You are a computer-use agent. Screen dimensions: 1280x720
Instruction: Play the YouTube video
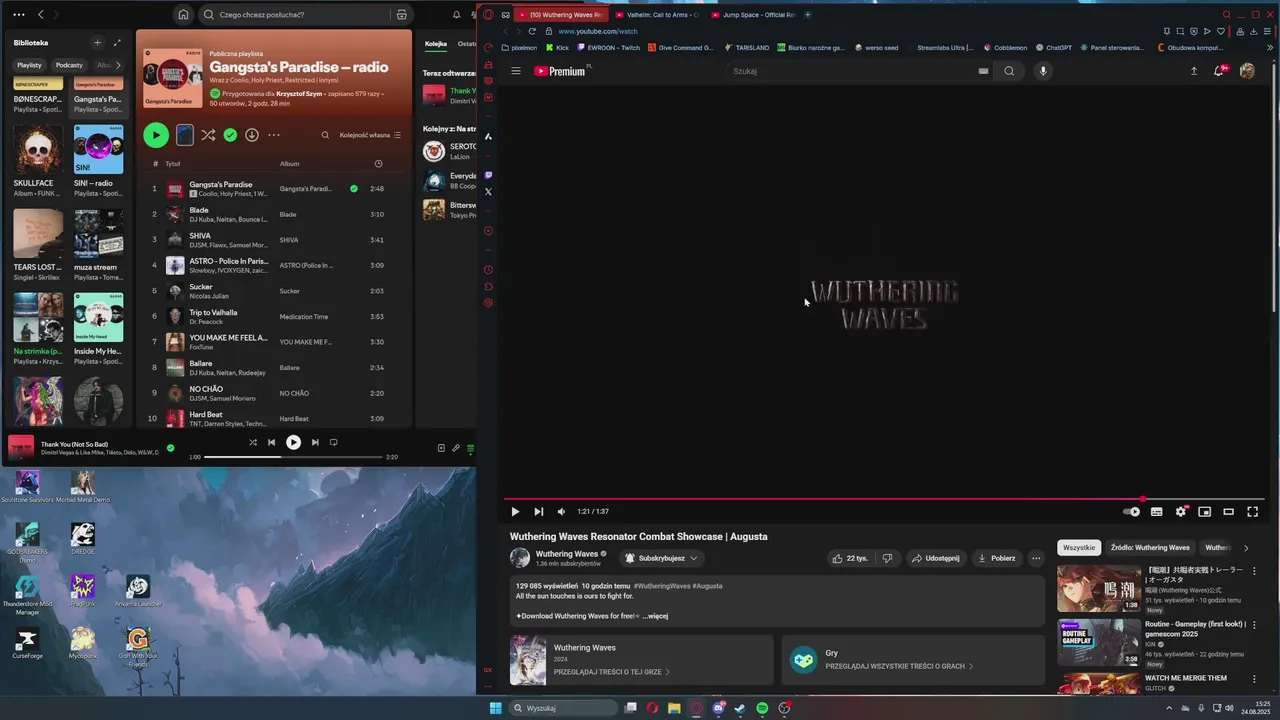[x=515, y=511]
